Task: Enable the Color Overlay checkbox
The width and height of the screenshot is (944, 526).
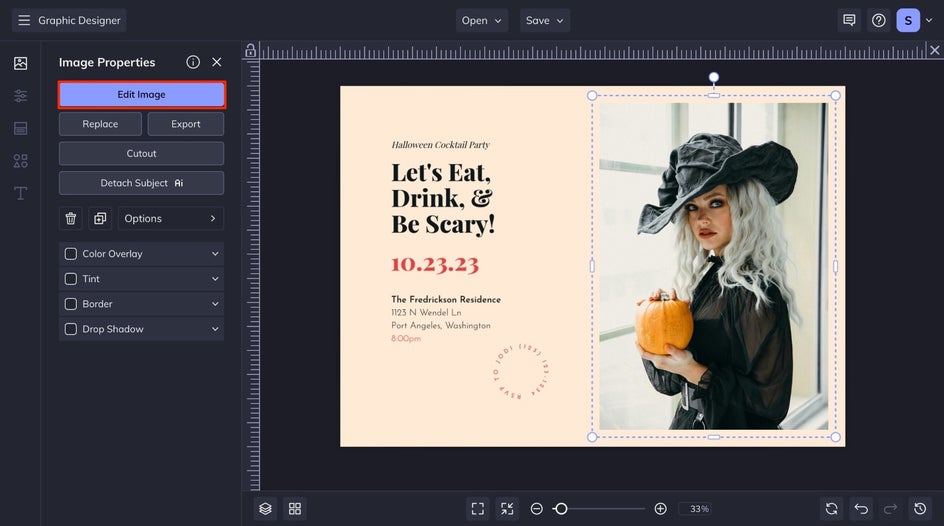Action: 71,254
